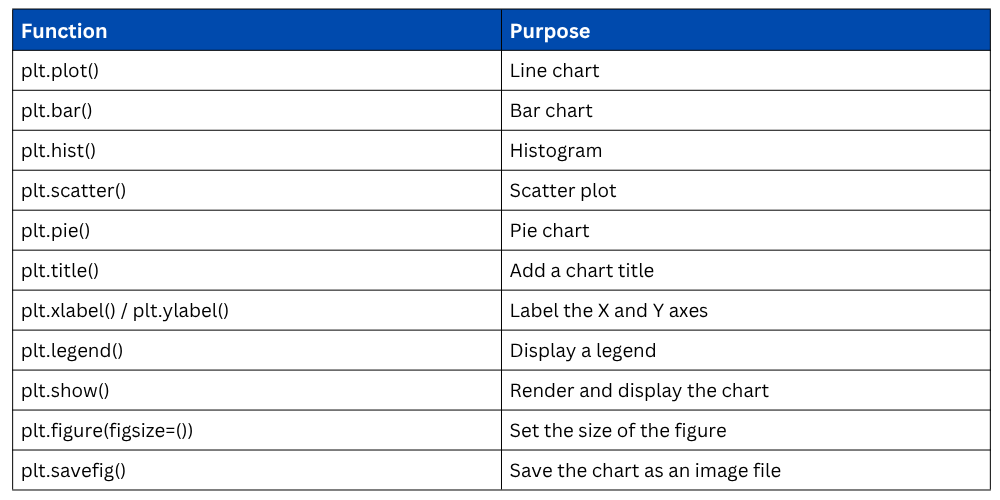
Task: Select the plt.title() function cell
Action: (60, 271)
